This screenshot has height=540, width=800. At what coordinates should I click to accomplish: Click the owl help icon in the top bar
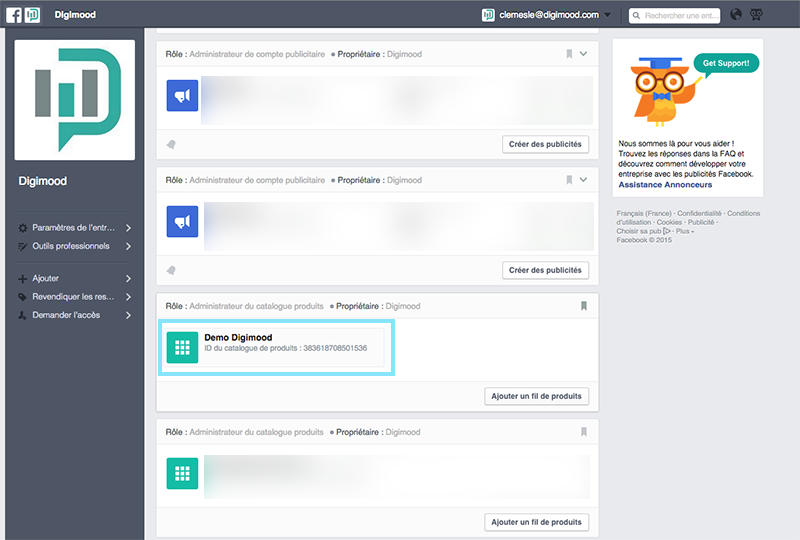tap(756, 15)
